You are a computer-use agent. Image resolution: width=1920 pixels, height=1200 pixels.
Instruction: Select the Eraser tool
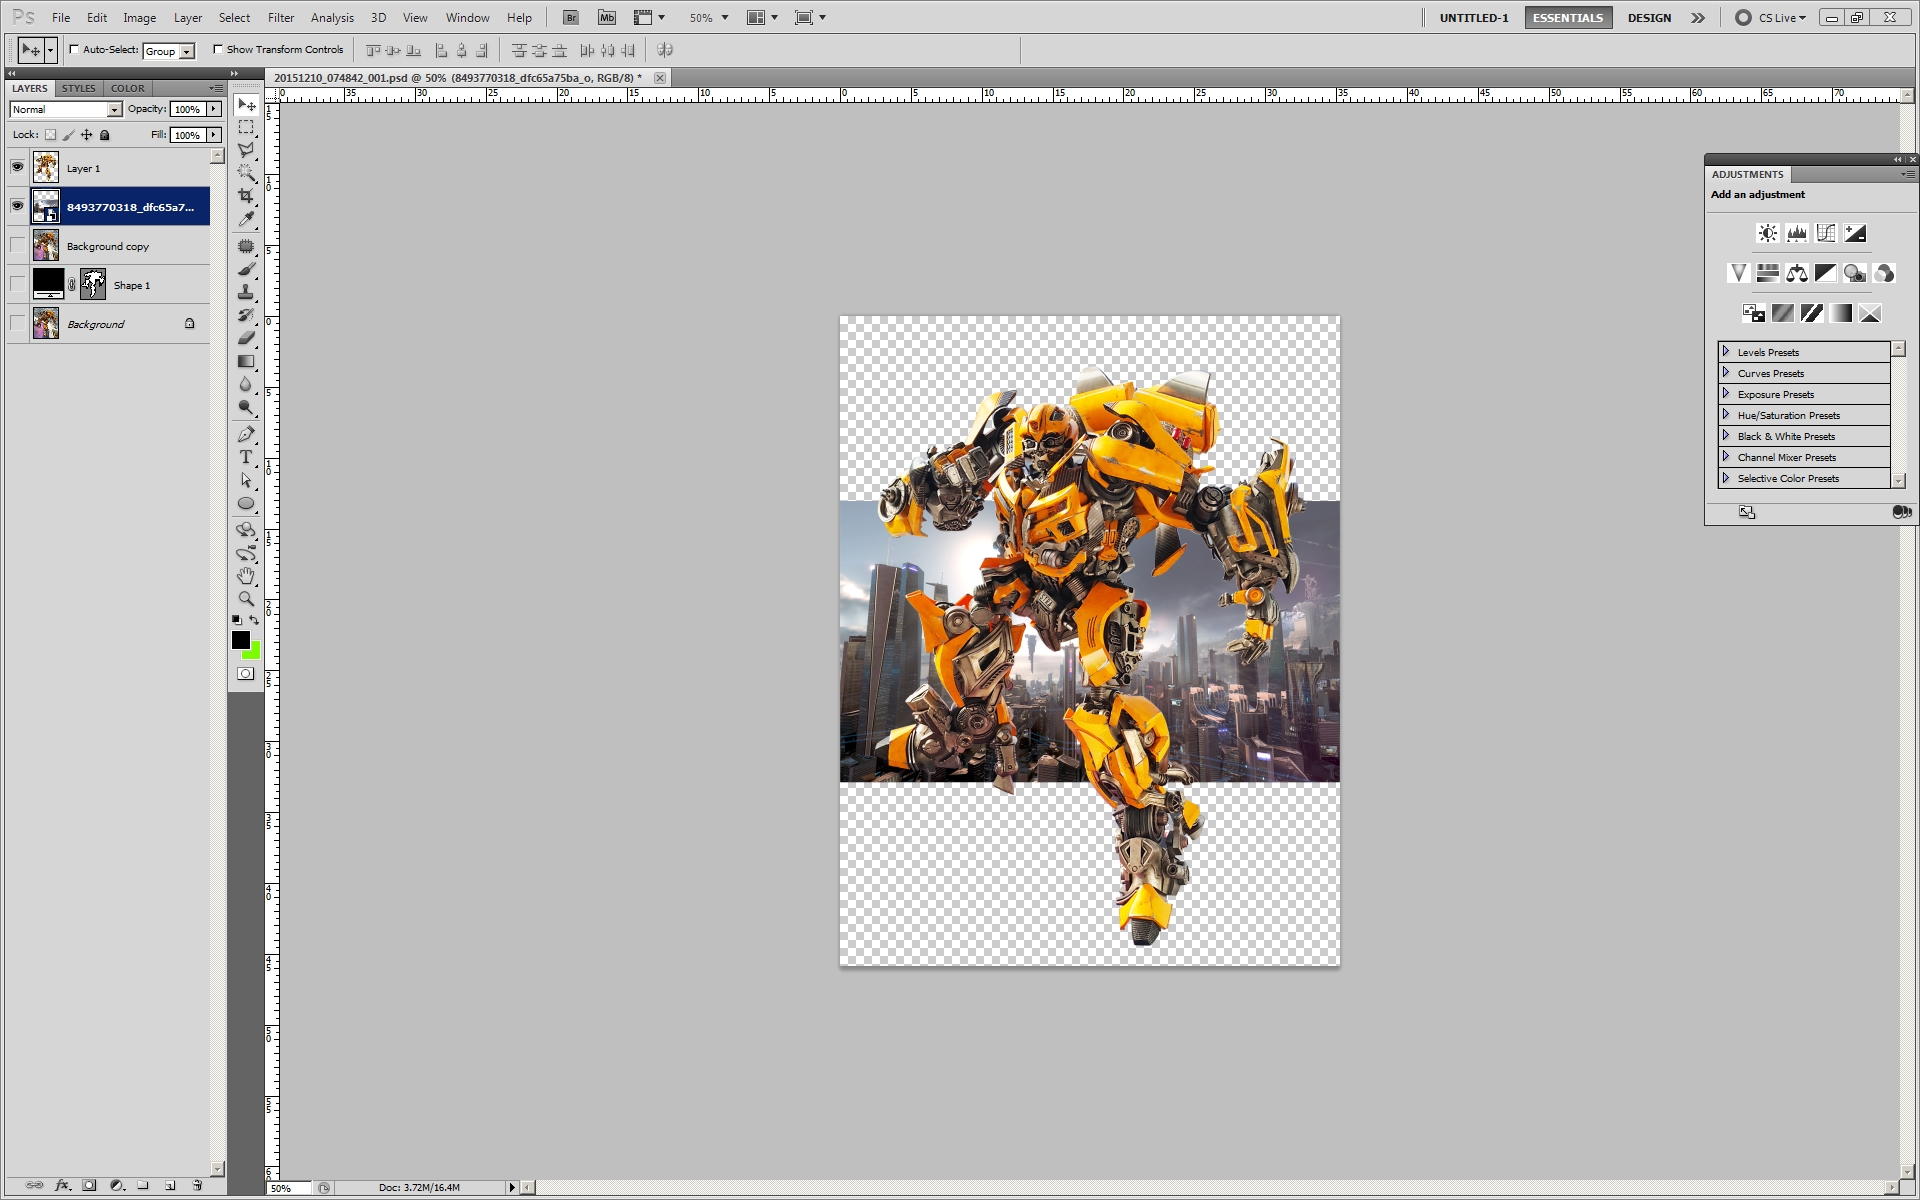pyautogui.click(x=246, y=338)
